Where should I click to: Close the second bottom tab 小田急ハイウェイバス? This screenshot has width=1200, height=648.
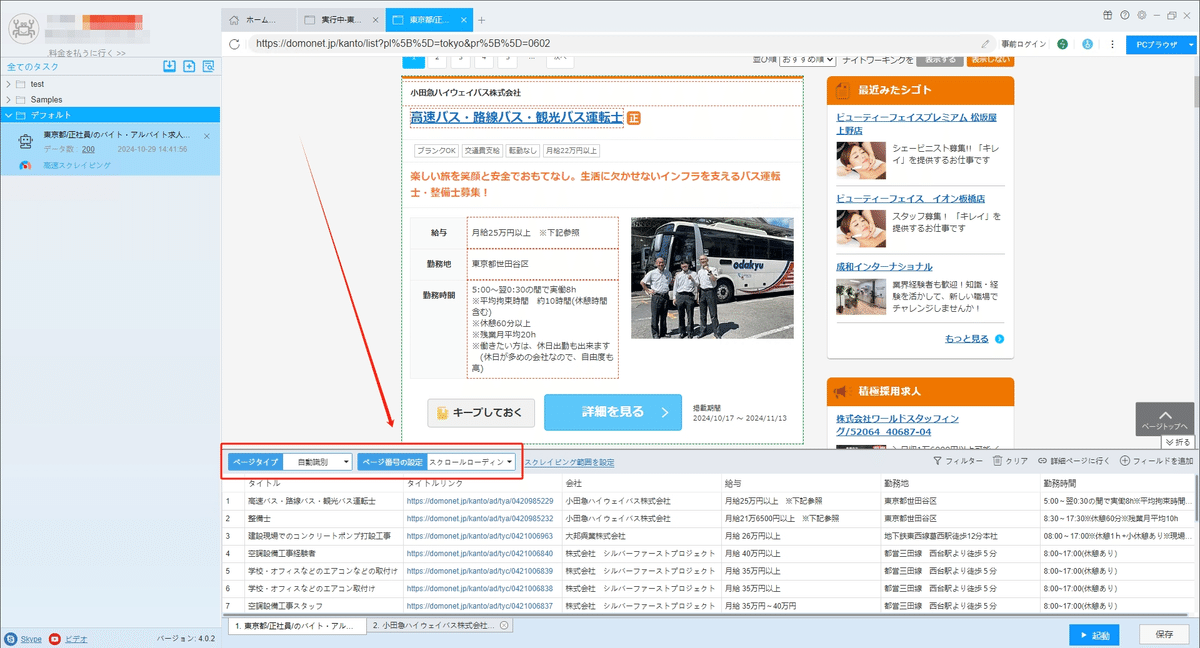(505, 625)
